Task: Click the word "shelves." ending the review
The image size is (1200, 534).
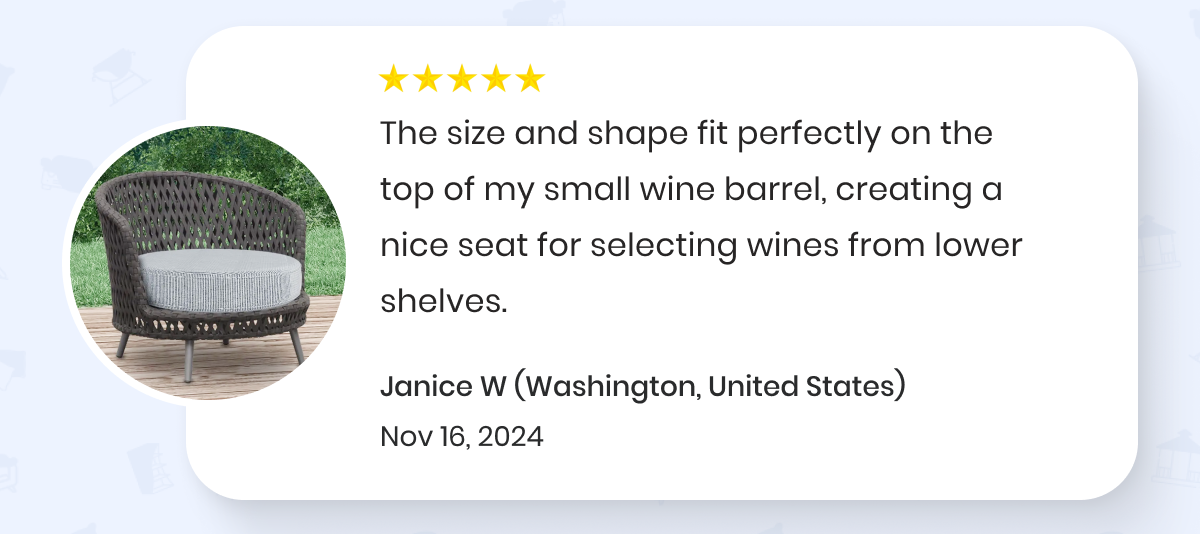Action: (443, 301)
